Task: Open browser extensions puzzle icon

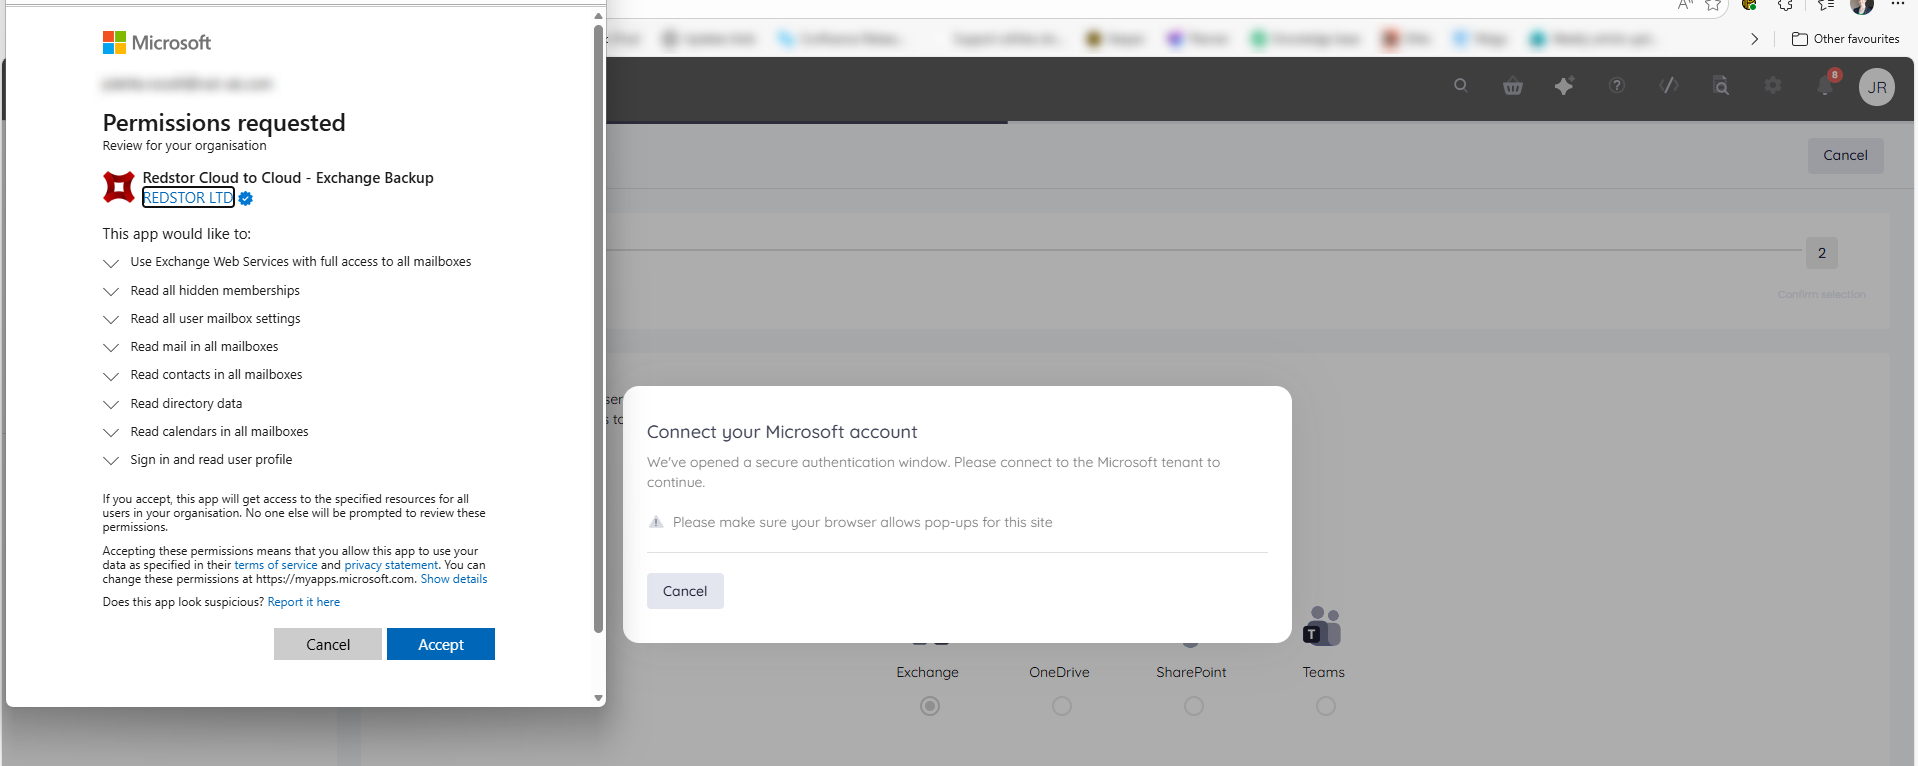Action: click(1786, 5)
